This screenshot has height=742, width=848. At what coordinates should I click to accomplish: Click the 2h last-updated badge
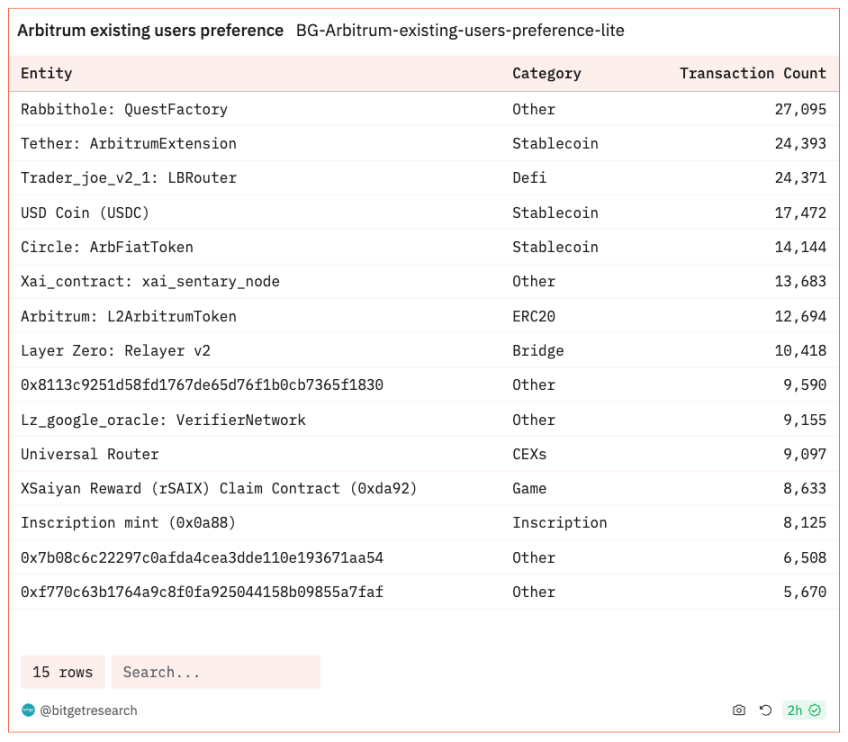[x=795, y=710]
